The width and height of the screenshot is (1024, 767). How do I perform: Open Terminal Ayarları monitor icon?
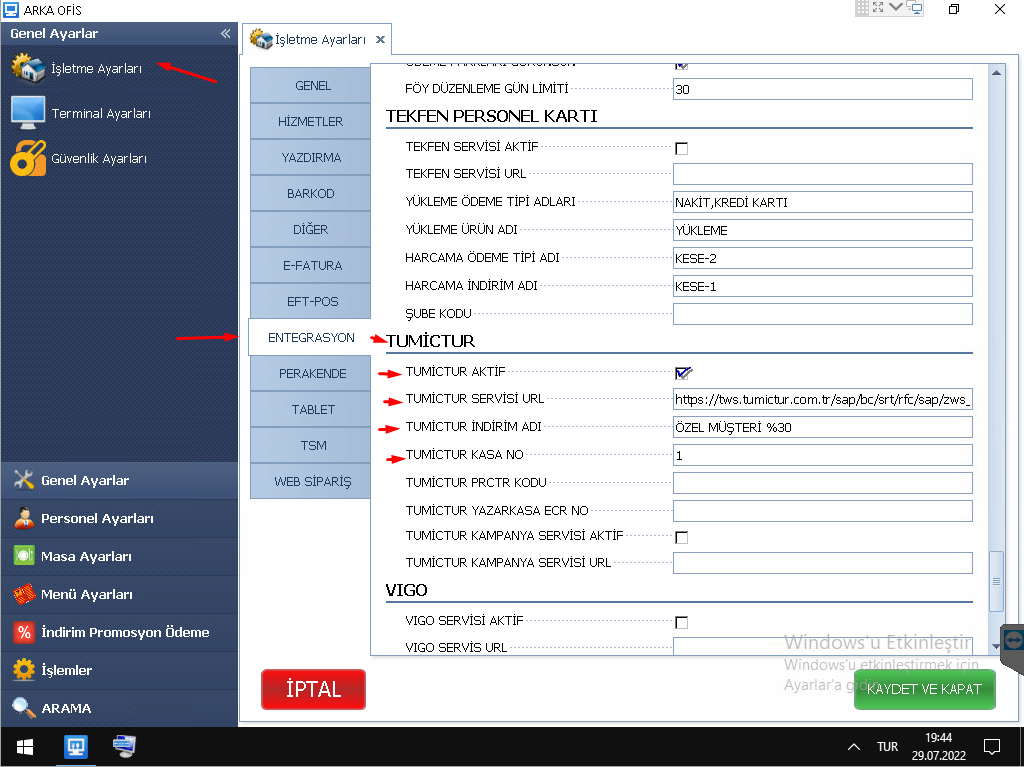tap(27, 112)
